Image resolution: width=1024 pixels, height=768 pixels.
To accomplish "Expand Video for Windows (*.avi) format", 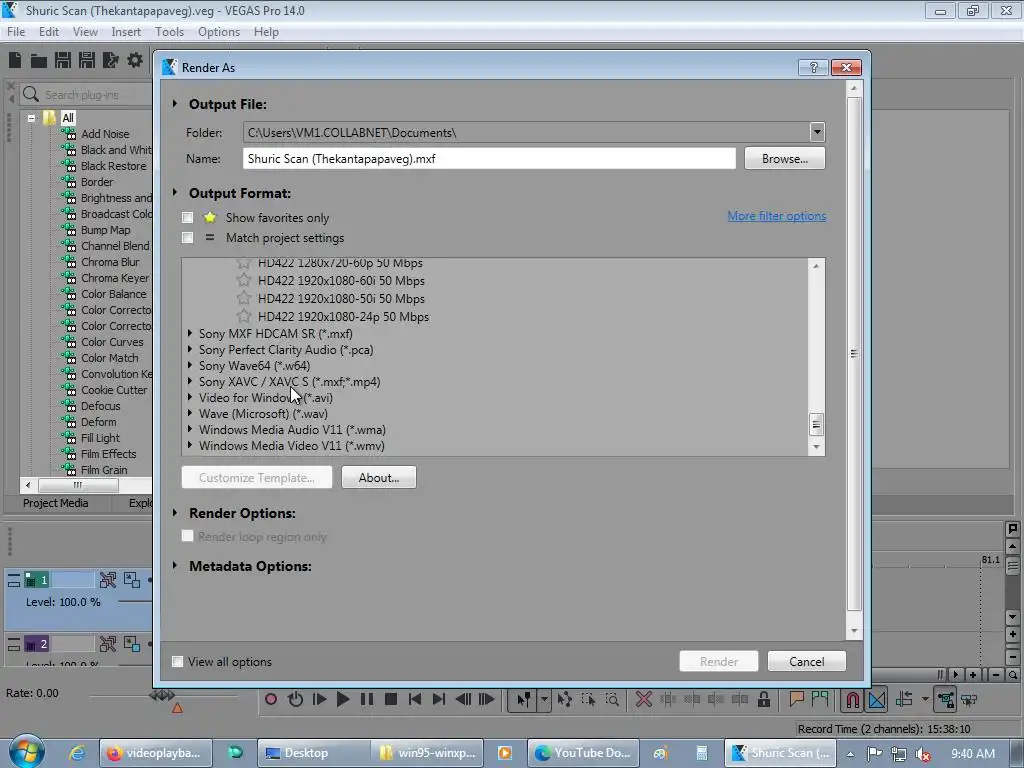I will click(189, 397).
